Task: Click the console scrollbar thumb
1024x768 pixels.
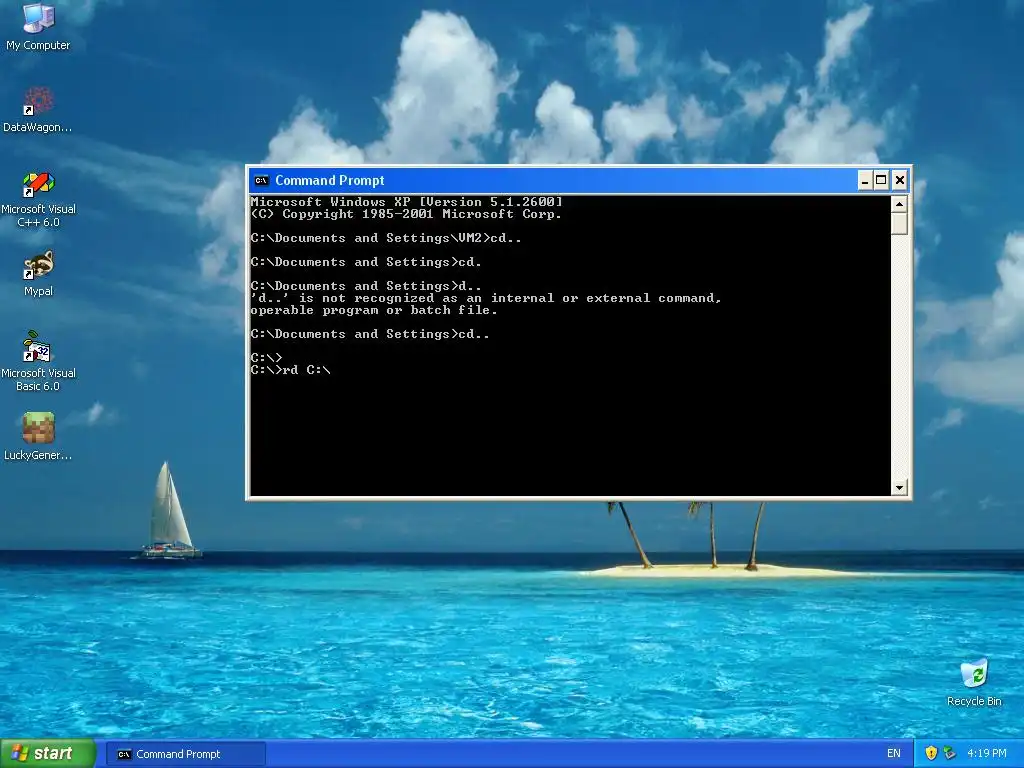Action: [x=899, y=223]
